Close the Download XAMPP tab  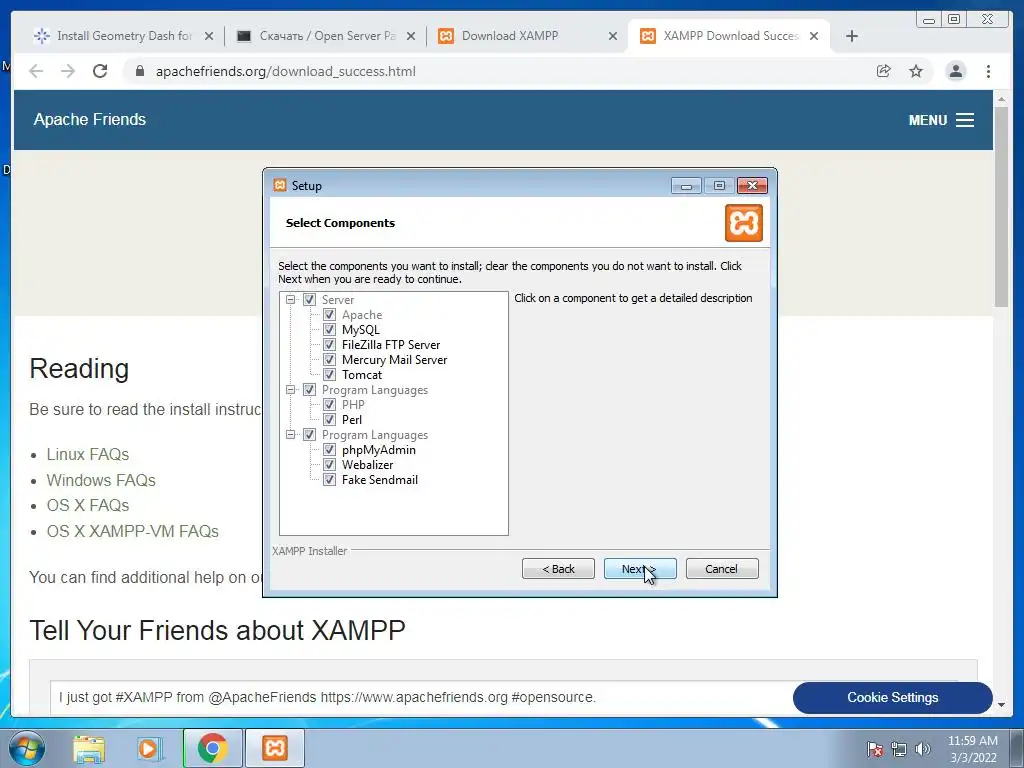(613, 36)
